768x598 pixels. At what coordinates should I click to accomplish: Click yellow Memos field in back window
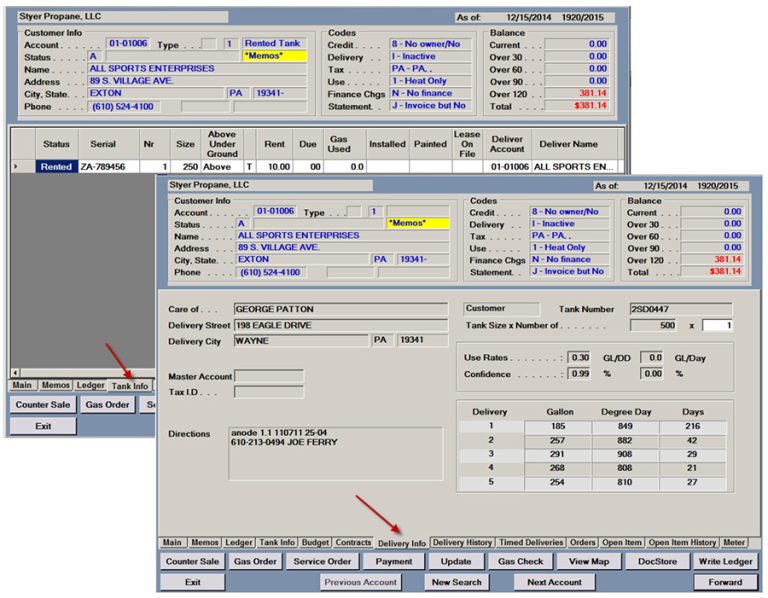coord(275,56)
